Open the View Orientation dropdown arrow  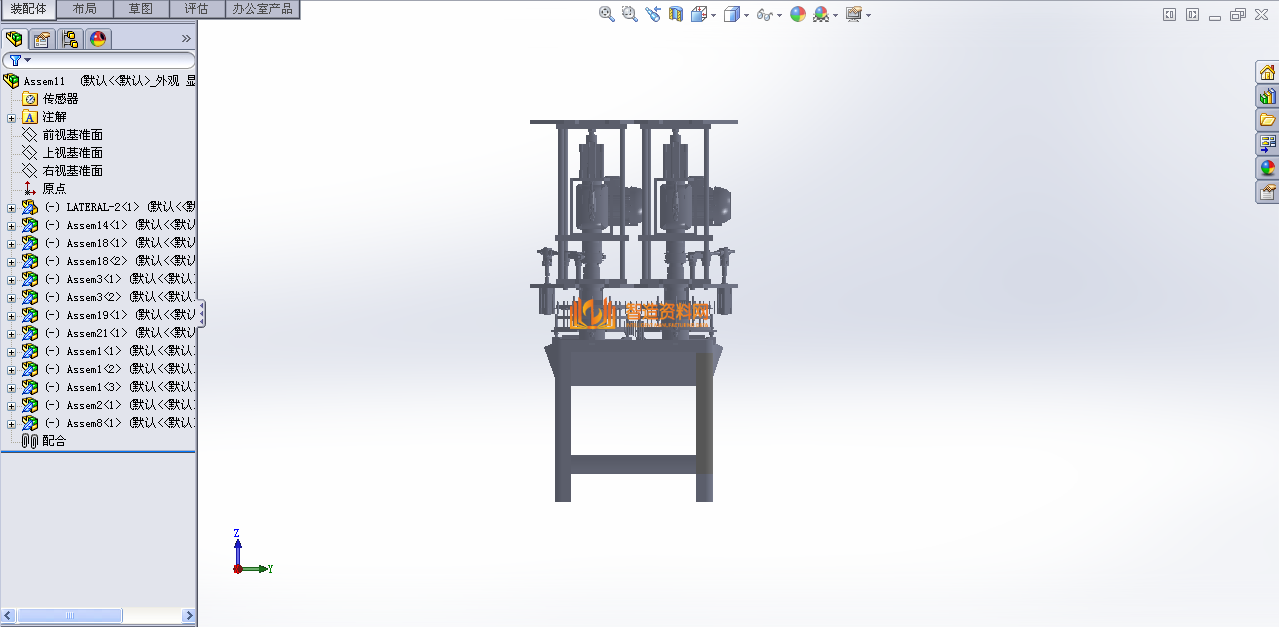(x=713, y=15)
